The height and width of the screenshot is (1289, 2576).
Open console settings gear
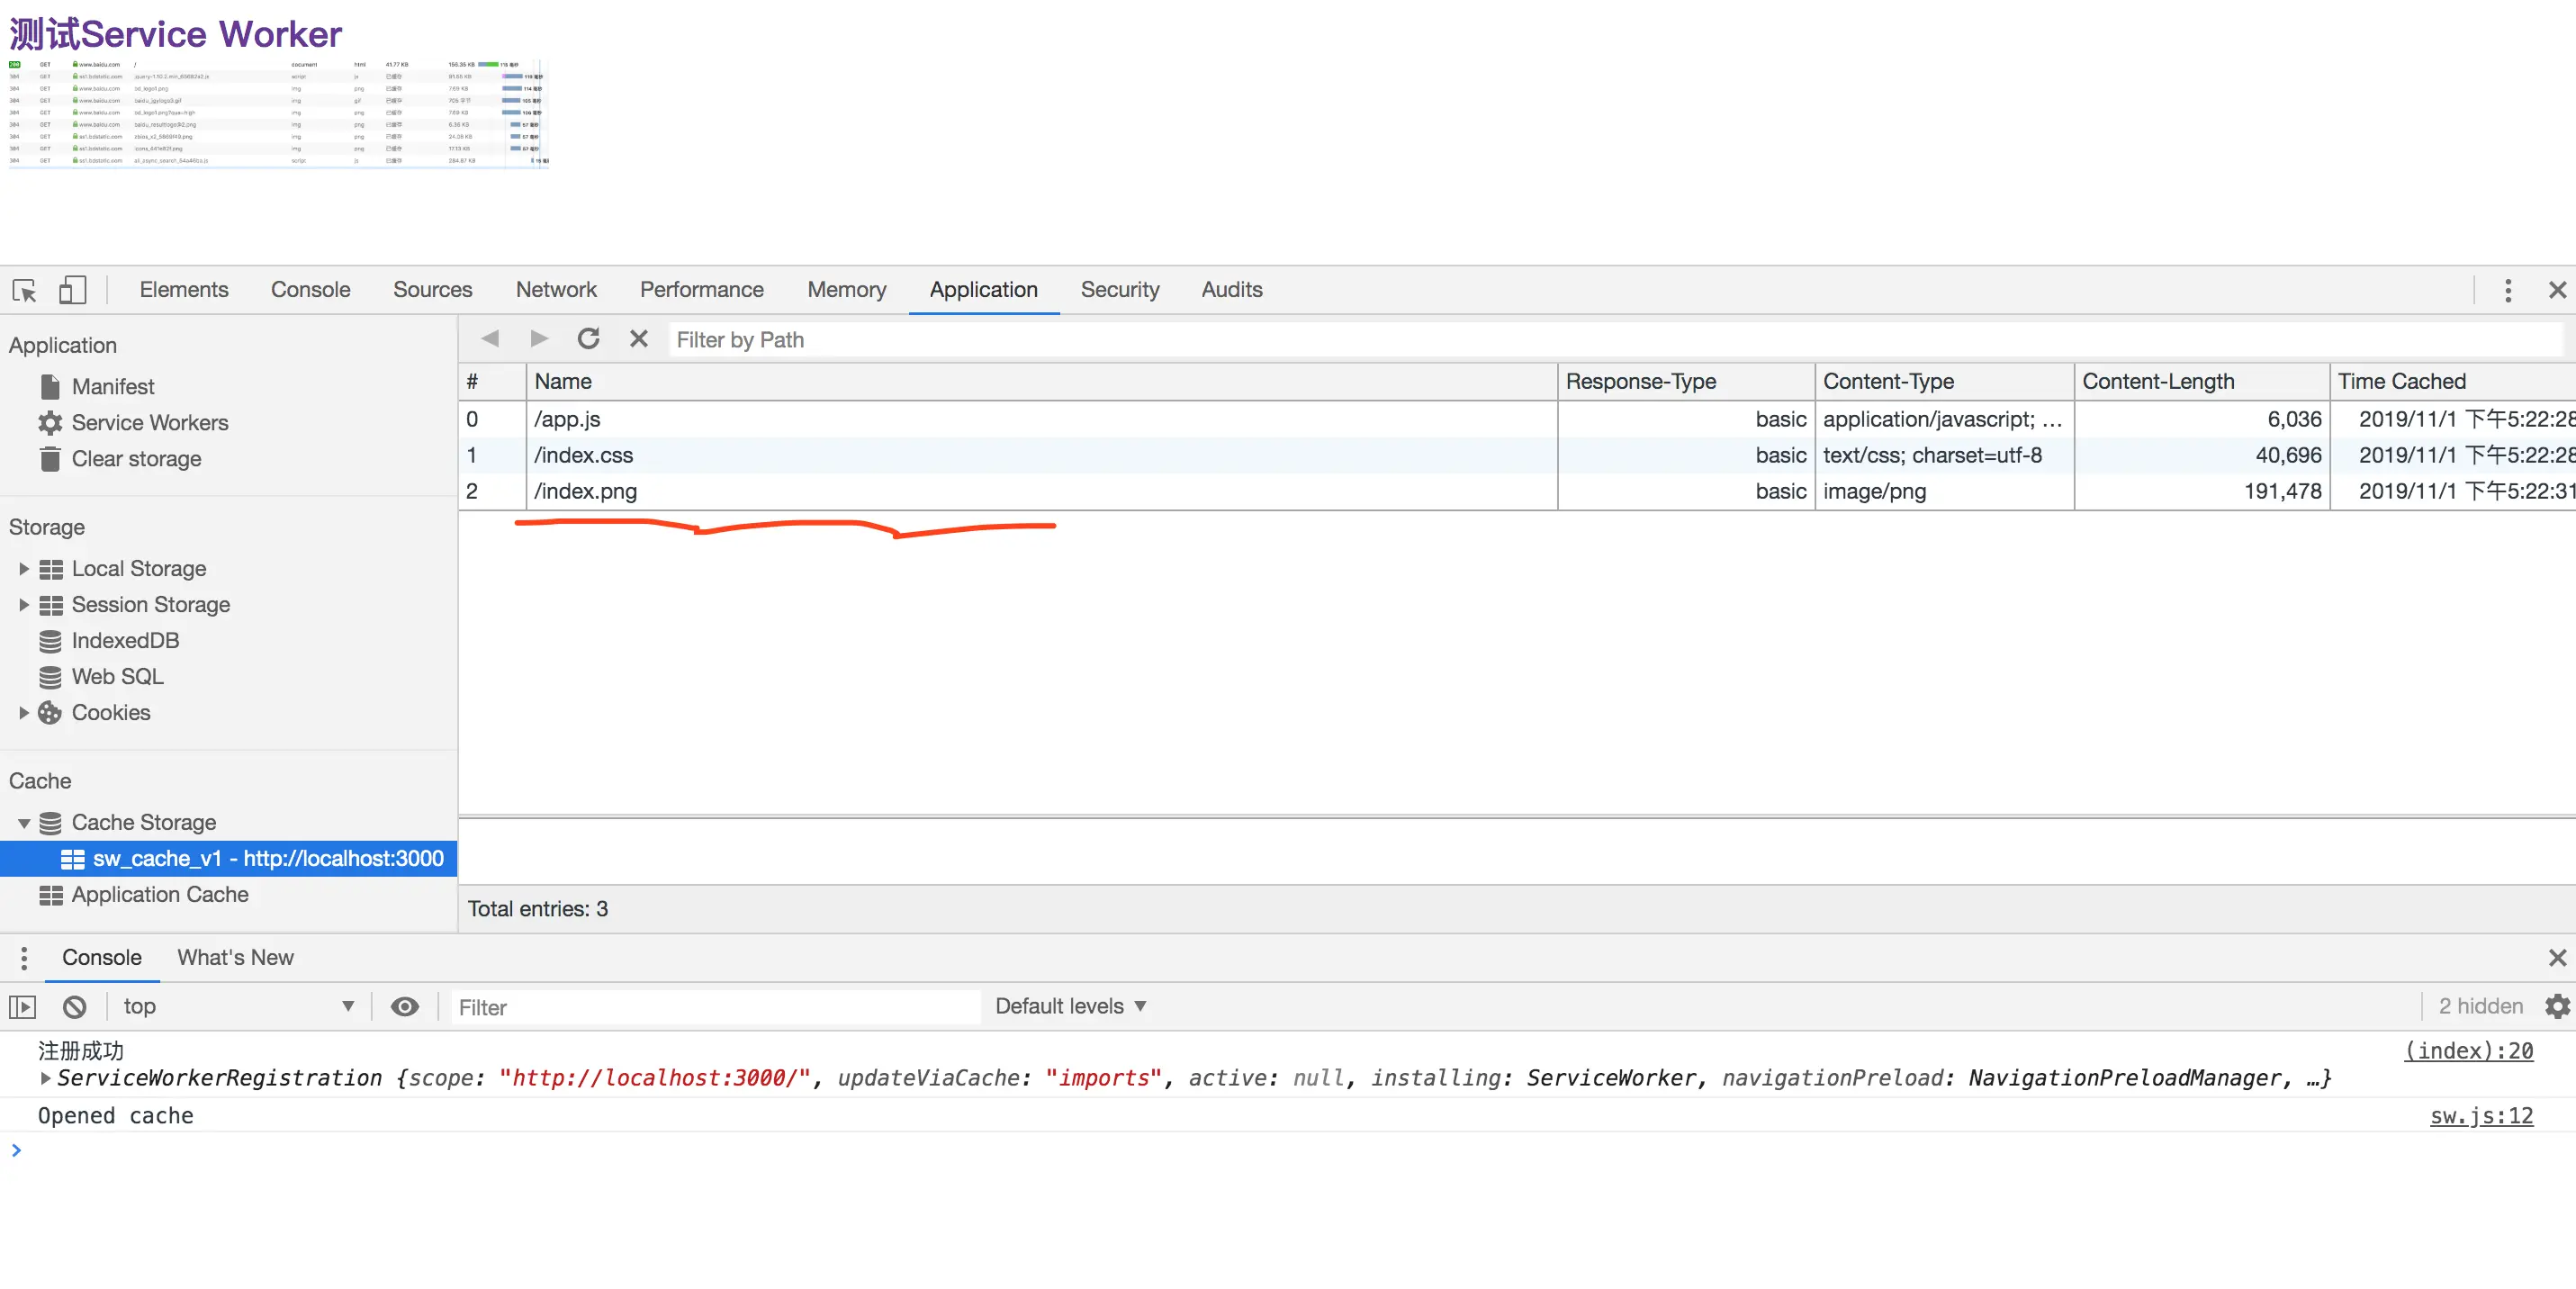tap(2557, 1006)
